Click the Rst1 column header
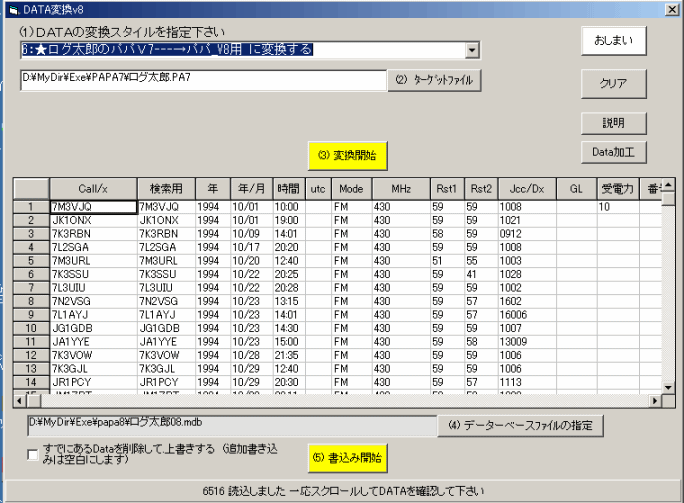This screenshot has width=684, height=503. [447, 189]
